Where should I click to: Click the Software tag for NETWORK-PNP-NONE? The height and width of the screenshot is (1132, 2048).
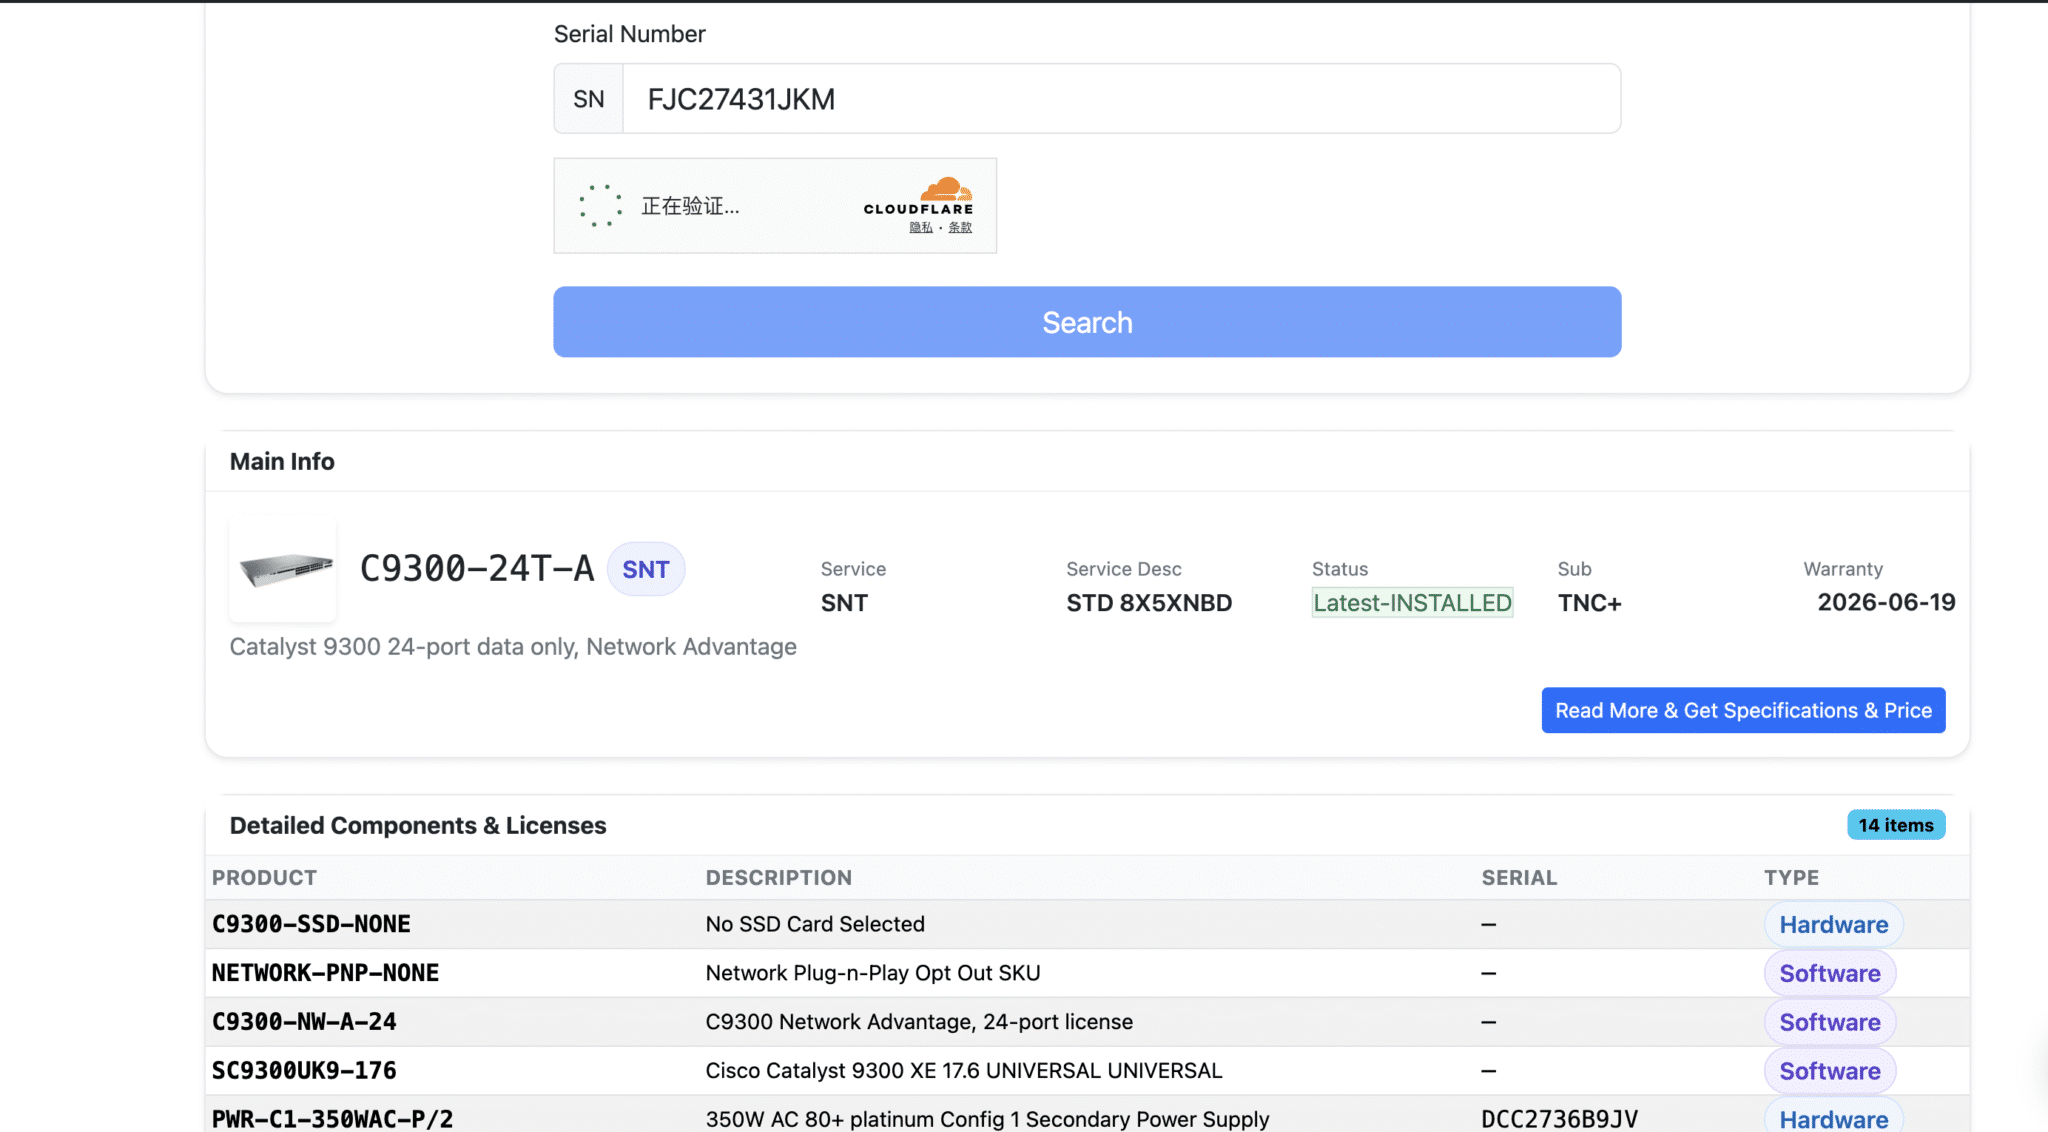pos(1829,973)
